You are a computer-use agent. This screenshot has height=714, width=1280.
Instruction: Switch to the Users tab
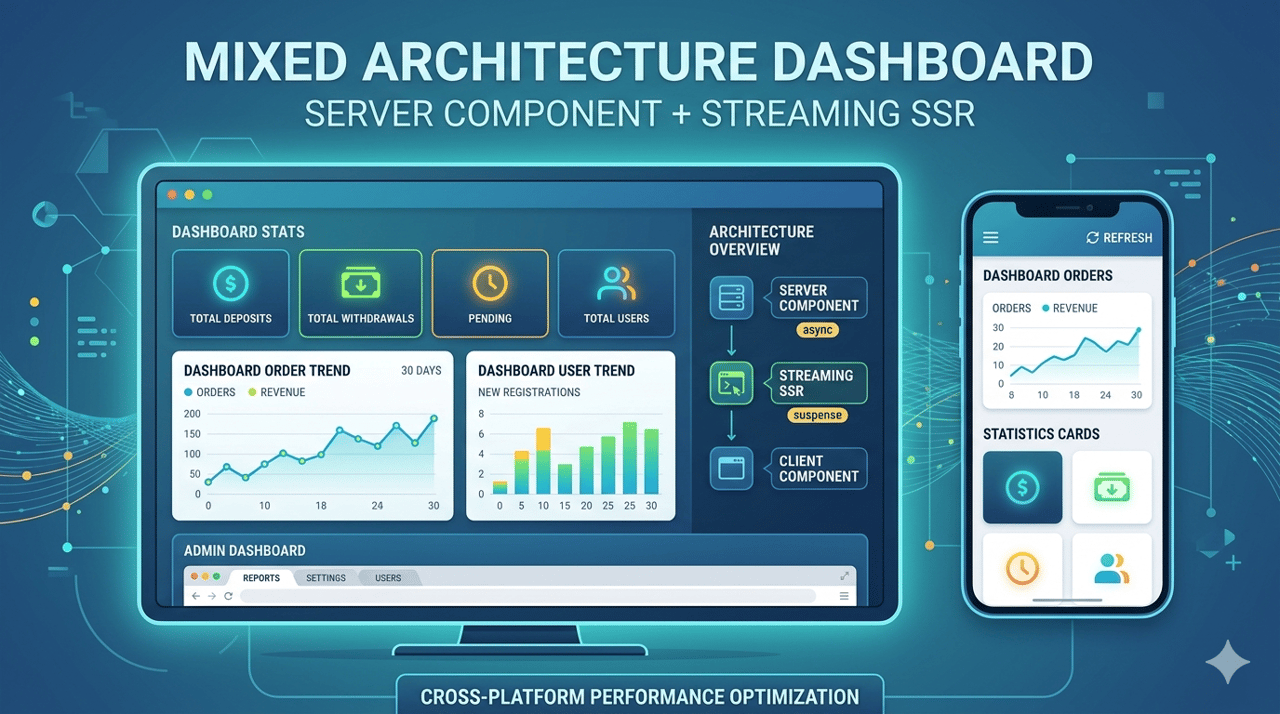(388, 578)
